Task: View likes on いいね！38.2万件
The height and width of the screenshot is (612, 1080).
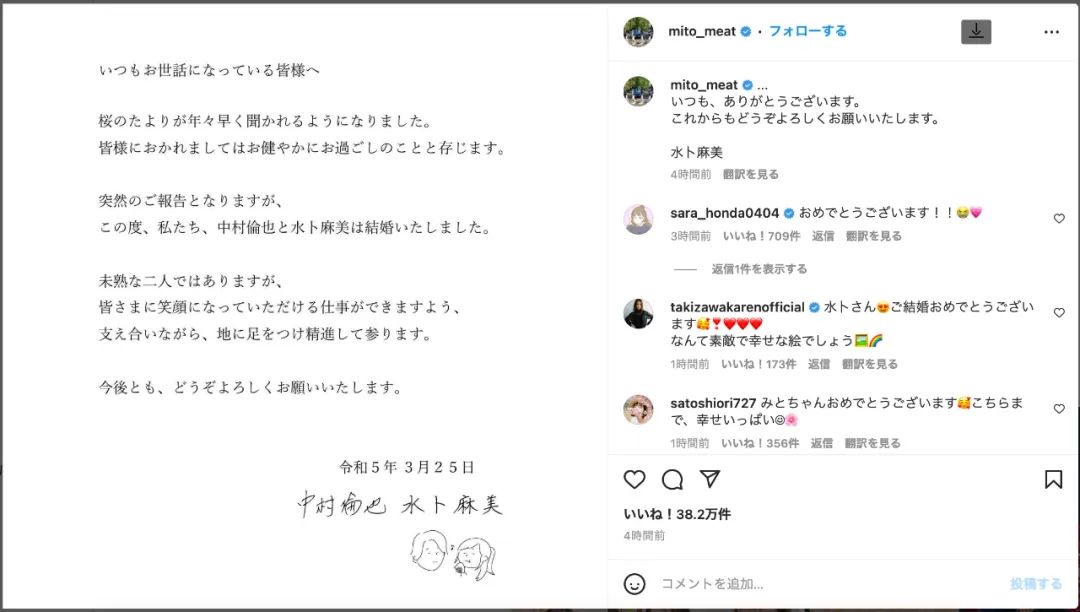Action: 676,514
